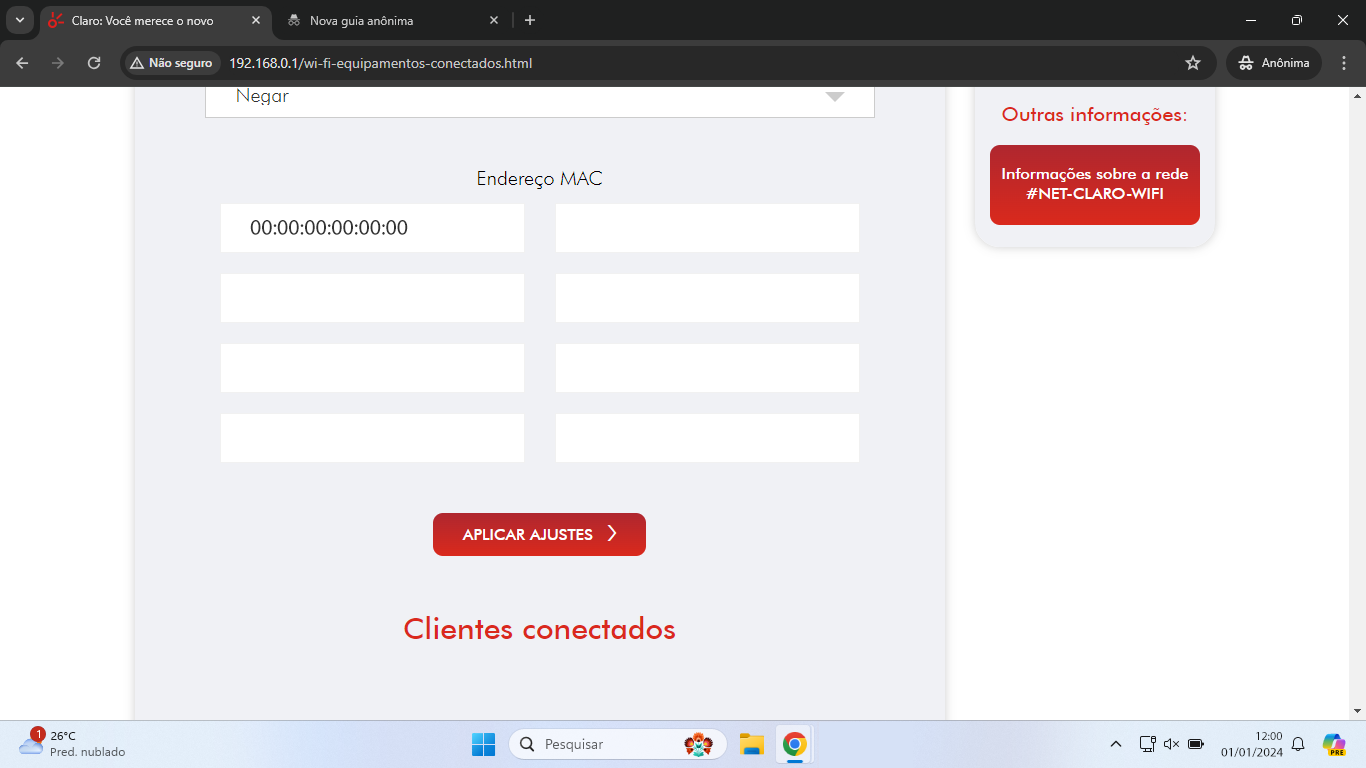
Task: Open Chrome's three-dot menu
Action: pos(1343,63)
